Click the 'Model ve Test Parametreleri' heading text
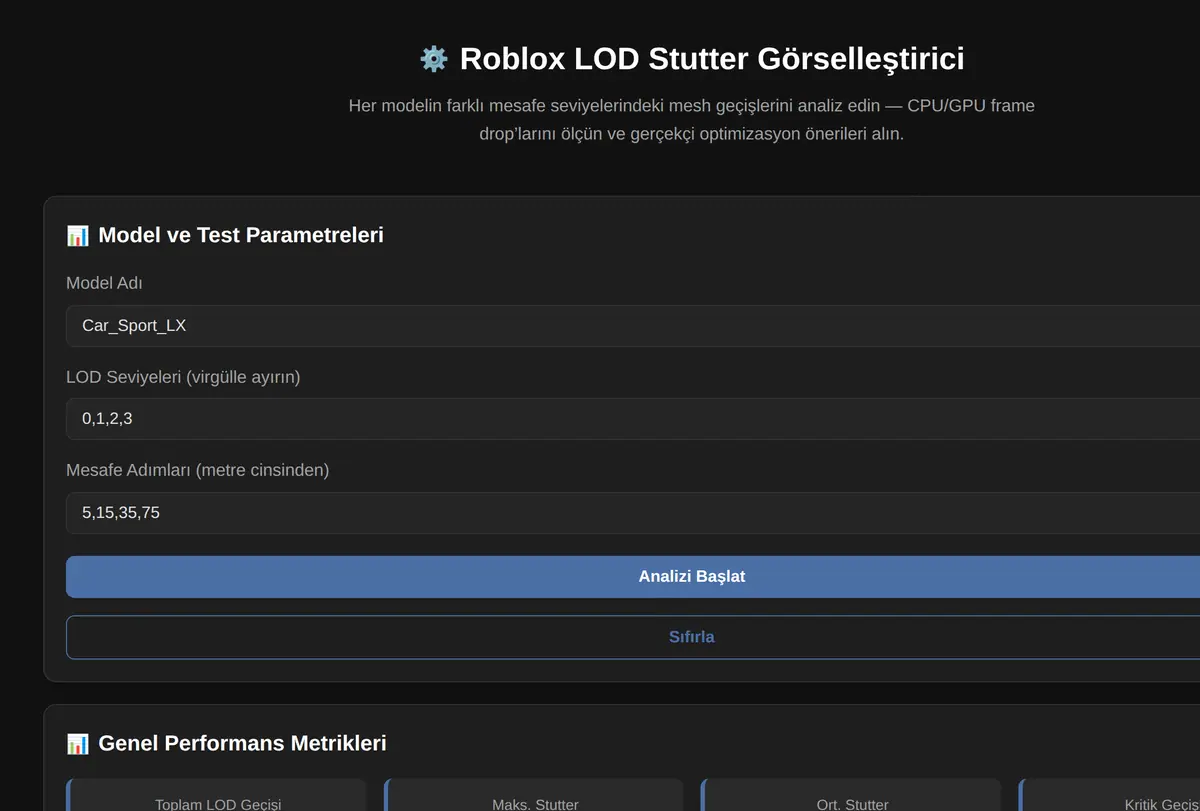The height and width of the screenshot is (811, 1200). [241, 235]
